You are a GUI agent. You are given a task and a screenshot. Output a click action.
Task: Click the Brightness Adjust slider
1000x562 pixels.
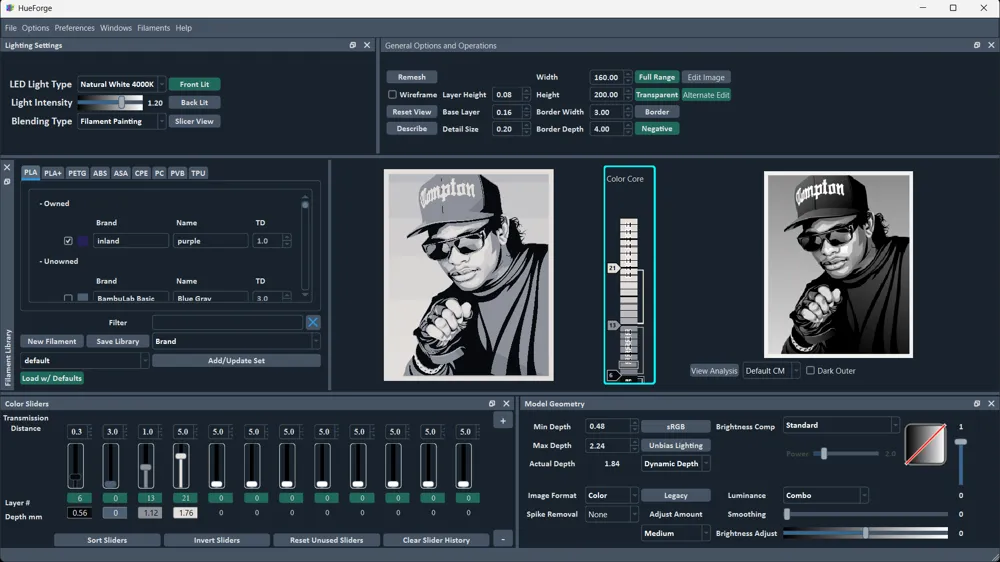point(865,533)
